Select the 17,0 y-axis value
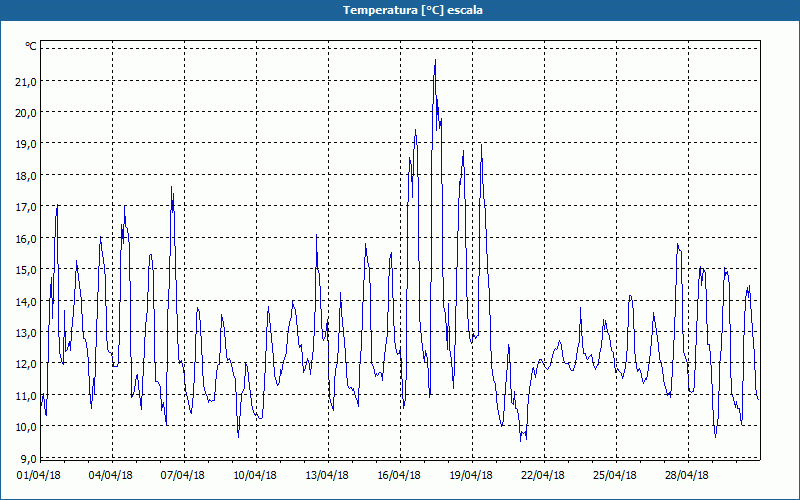Screen dimensions: 800x500 tap(26, 207)
